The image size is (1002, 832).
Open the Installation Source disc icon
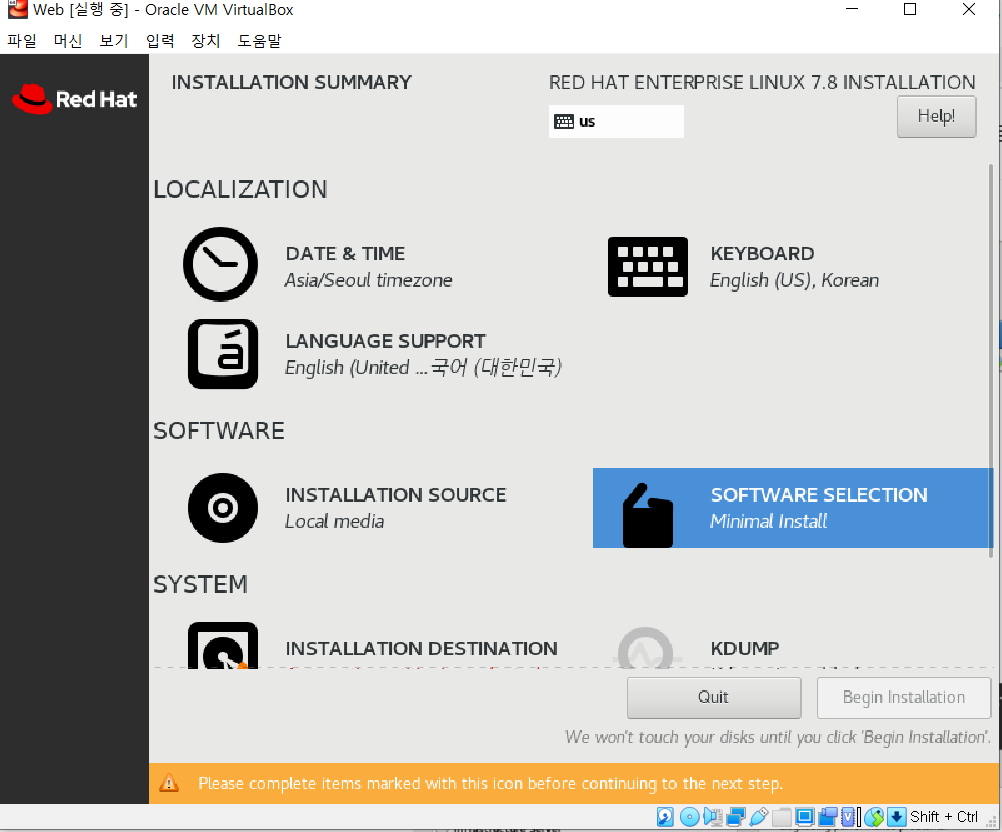[x=222, y=508]
